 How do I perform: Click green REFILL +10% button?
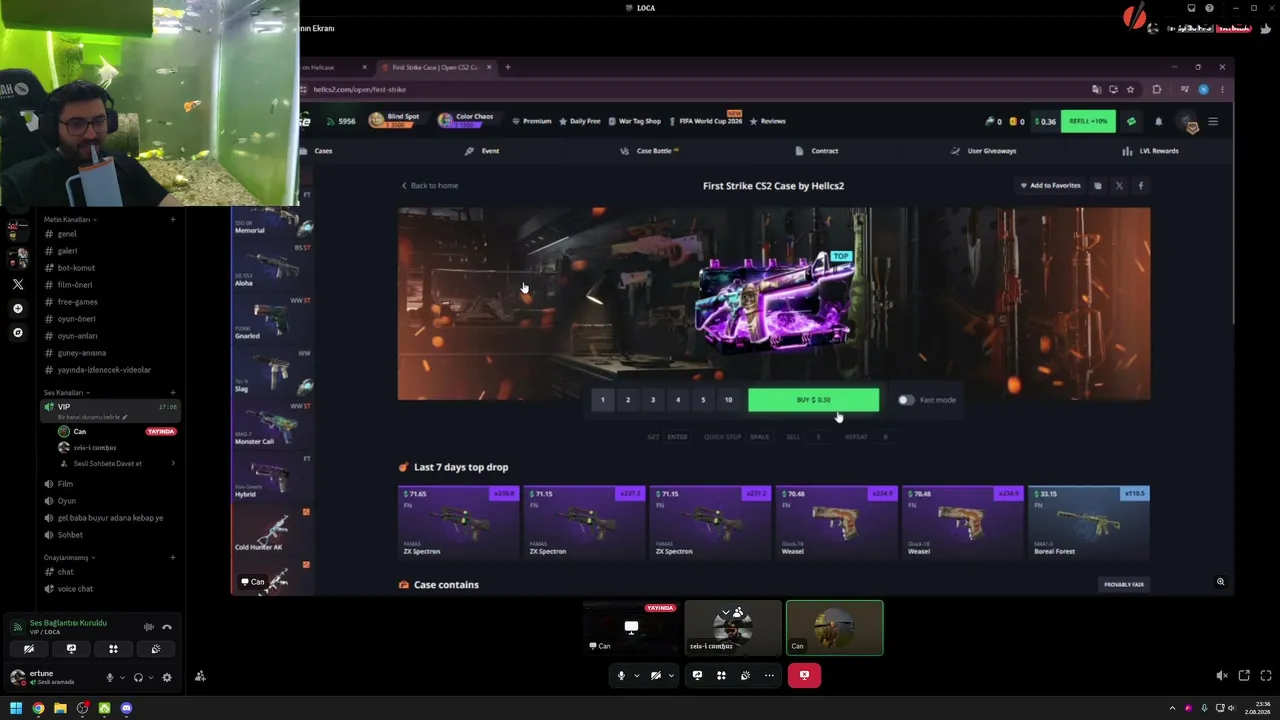click(x=1088, y=122)
